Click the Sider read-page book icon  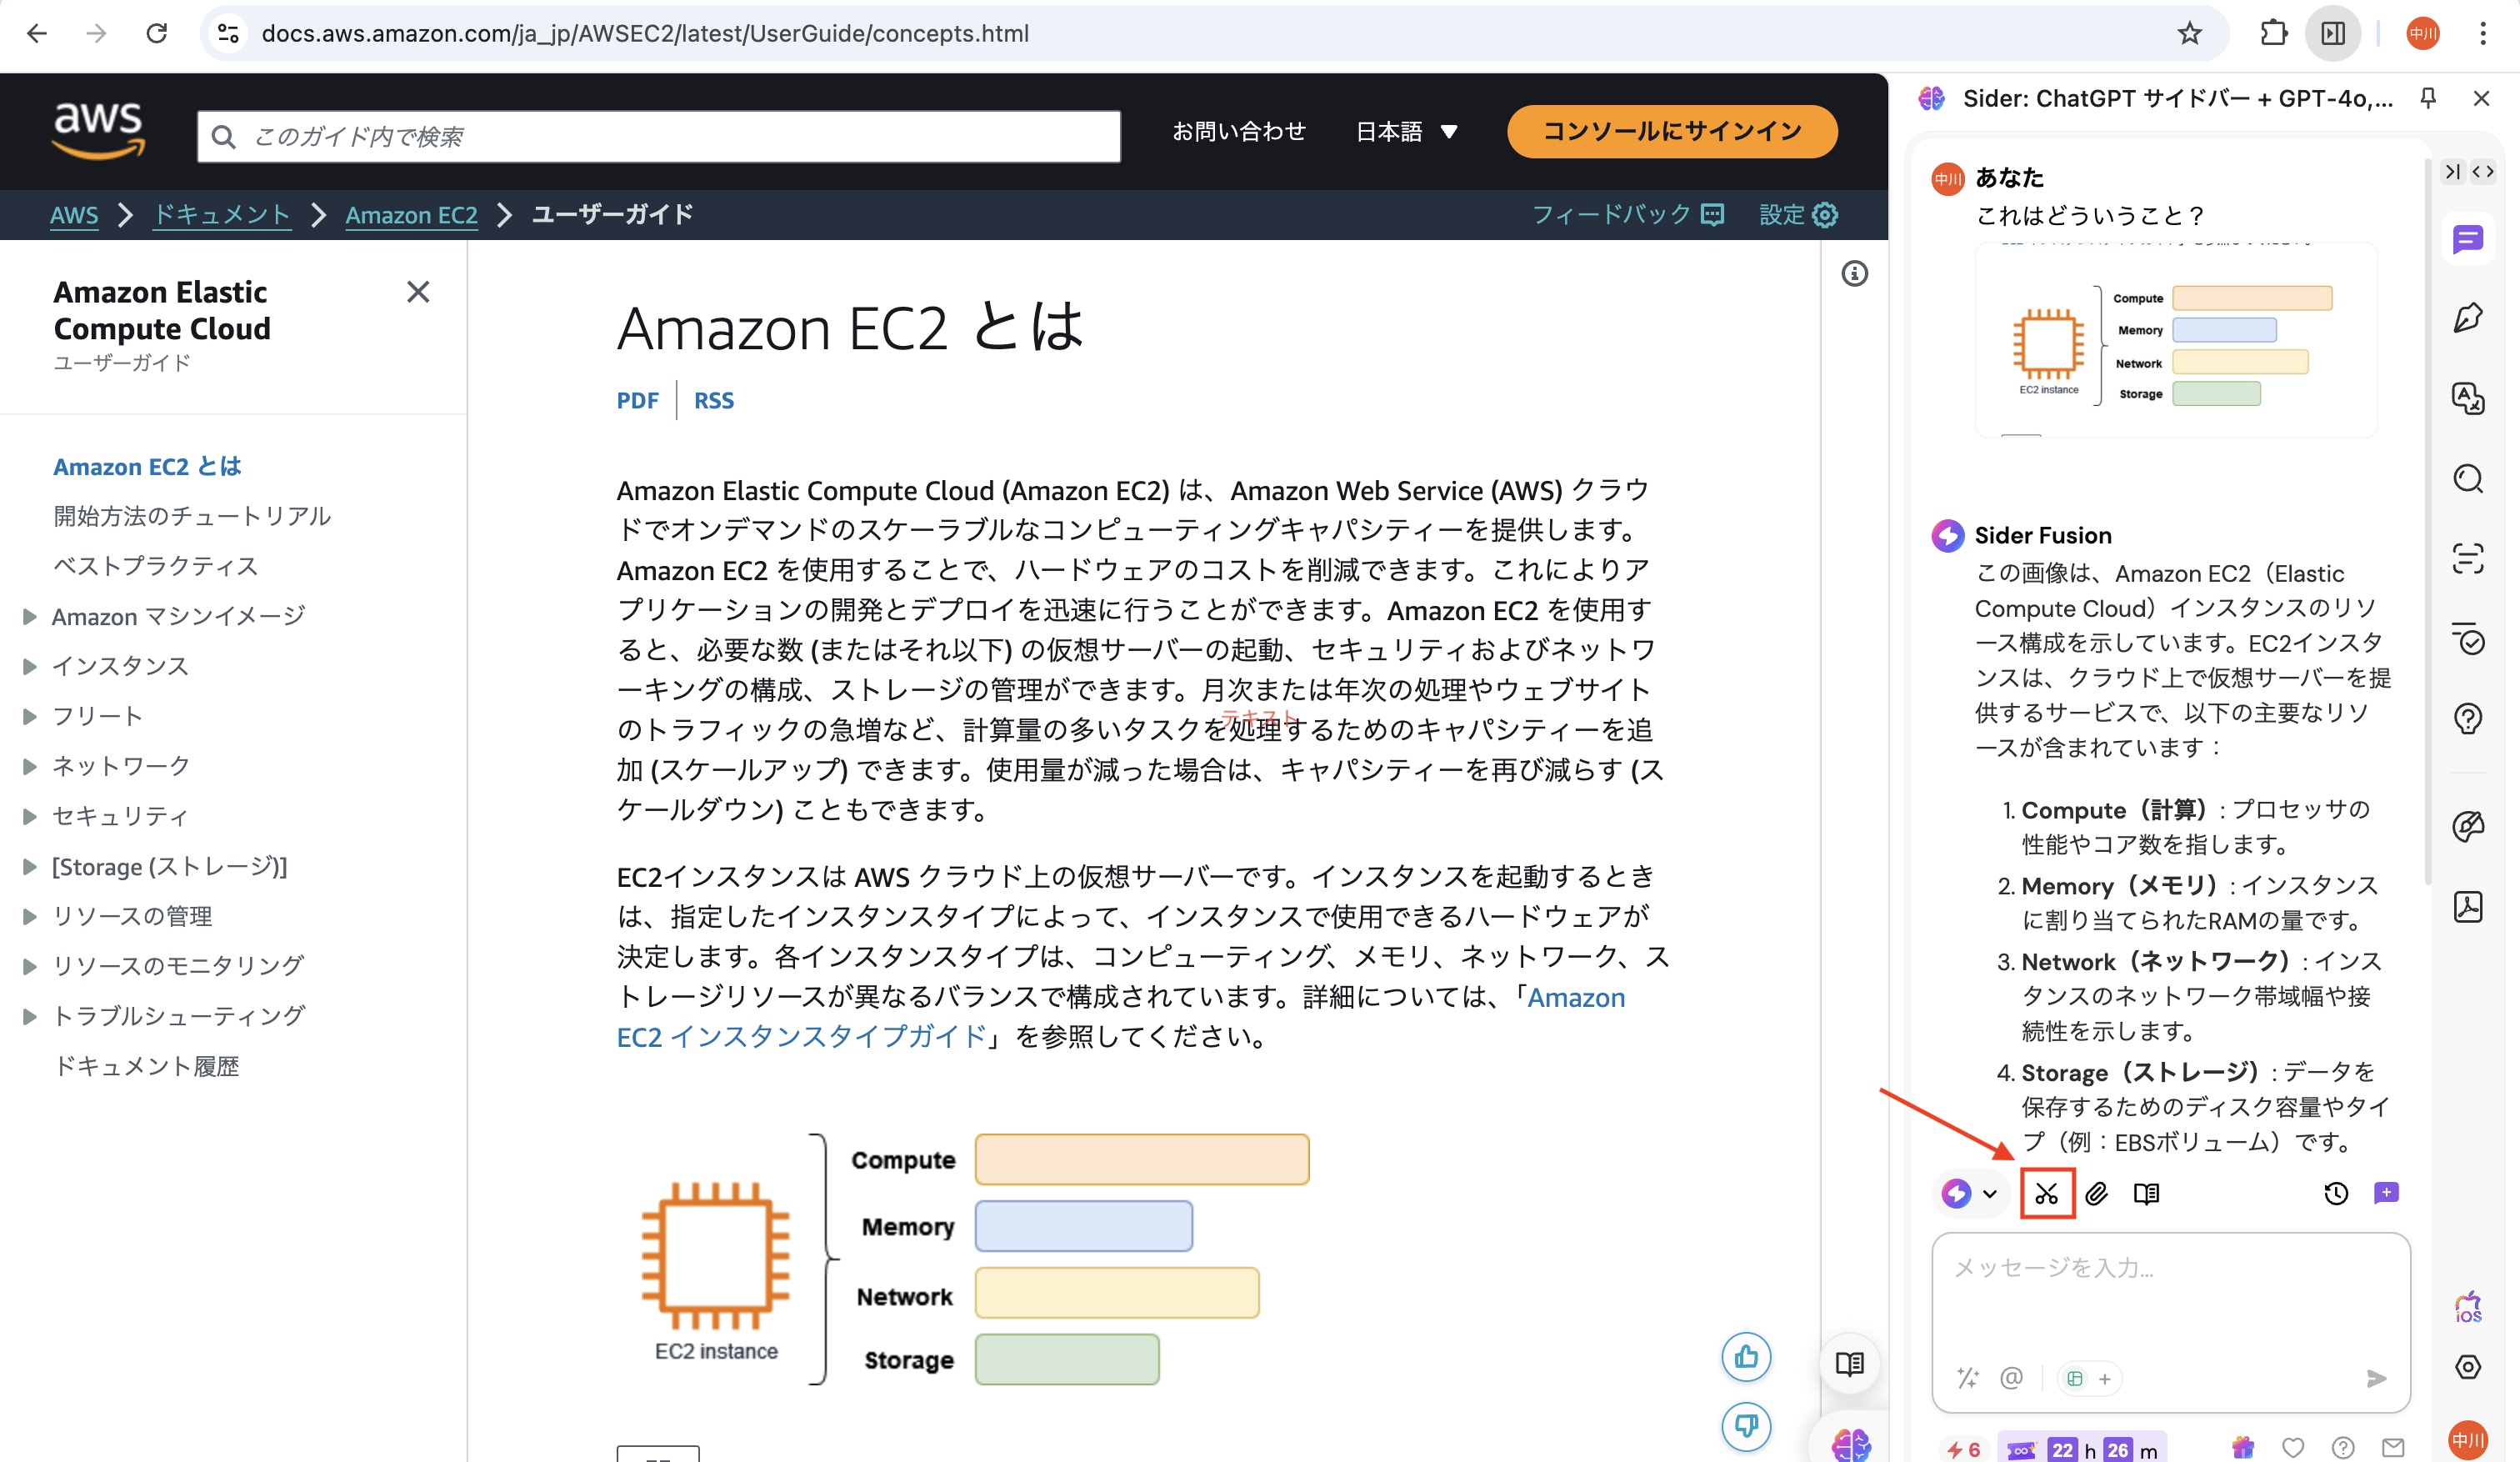tap(2146, 1193)
